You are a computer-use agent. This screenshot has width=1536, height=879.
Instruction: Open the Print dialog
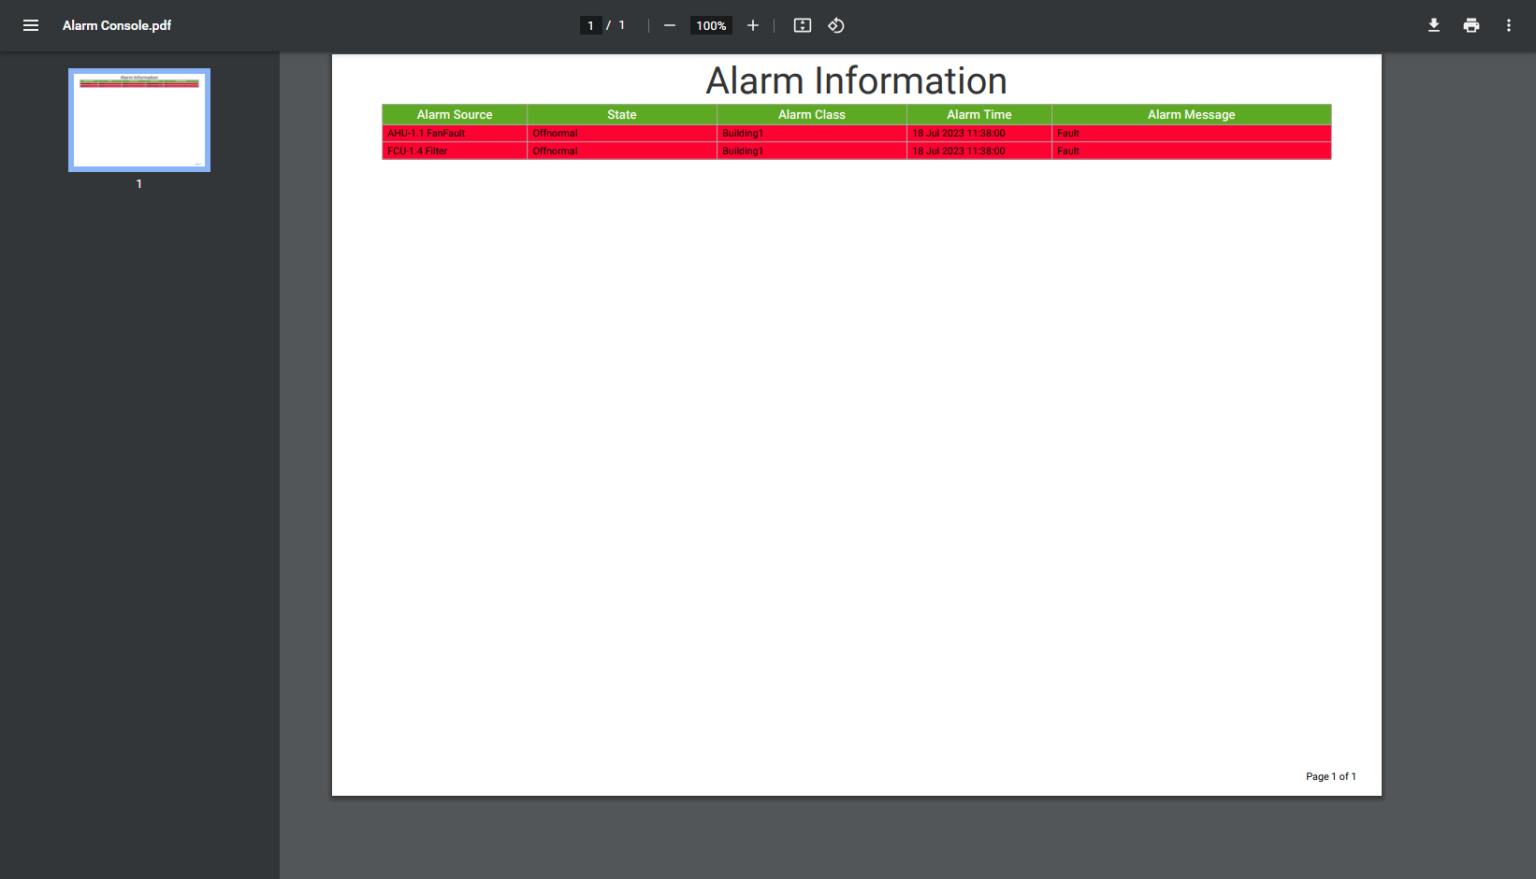[1471, 25]
